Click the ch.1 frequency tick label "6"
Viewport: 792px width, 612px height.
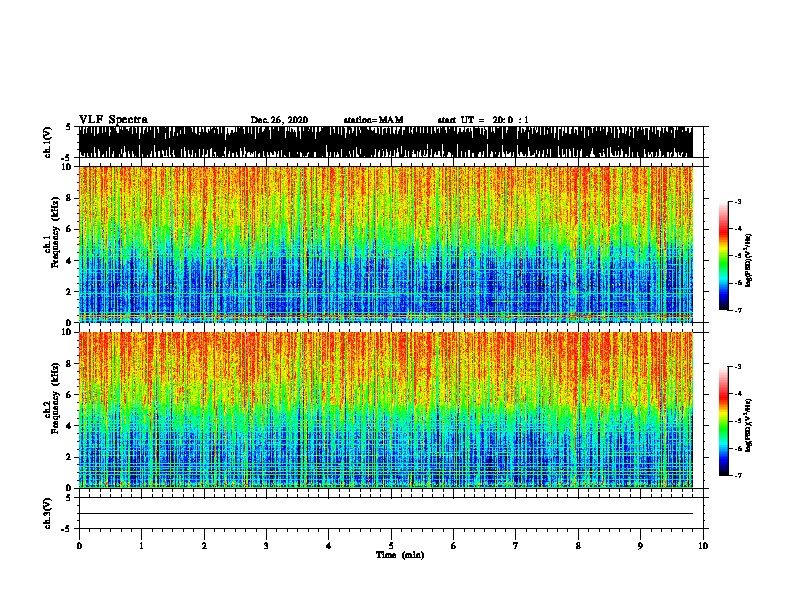(x=70, y=229)
